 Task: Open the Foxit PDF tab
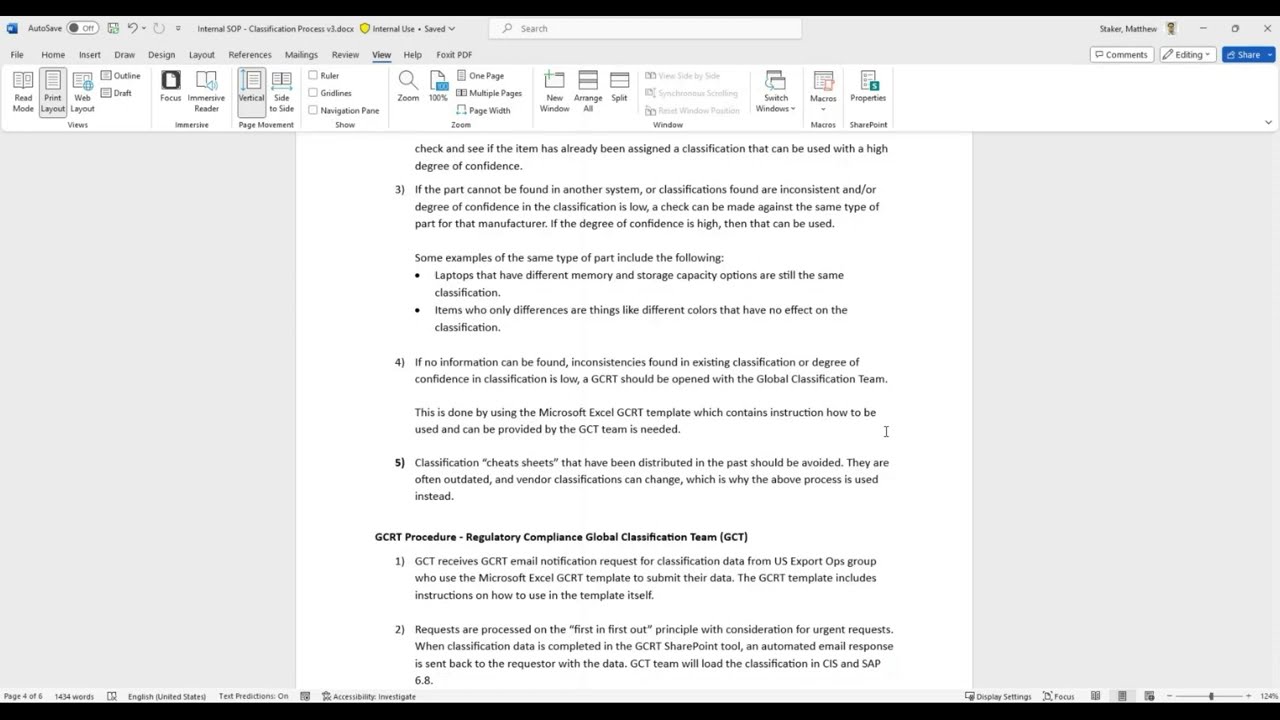pos(453,55)
